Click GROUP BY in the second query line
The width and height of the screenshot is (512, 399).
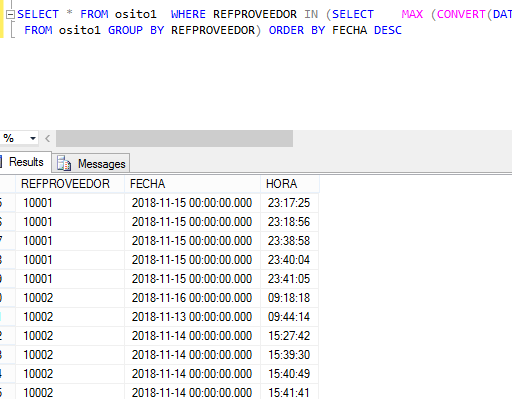[136, 30]
